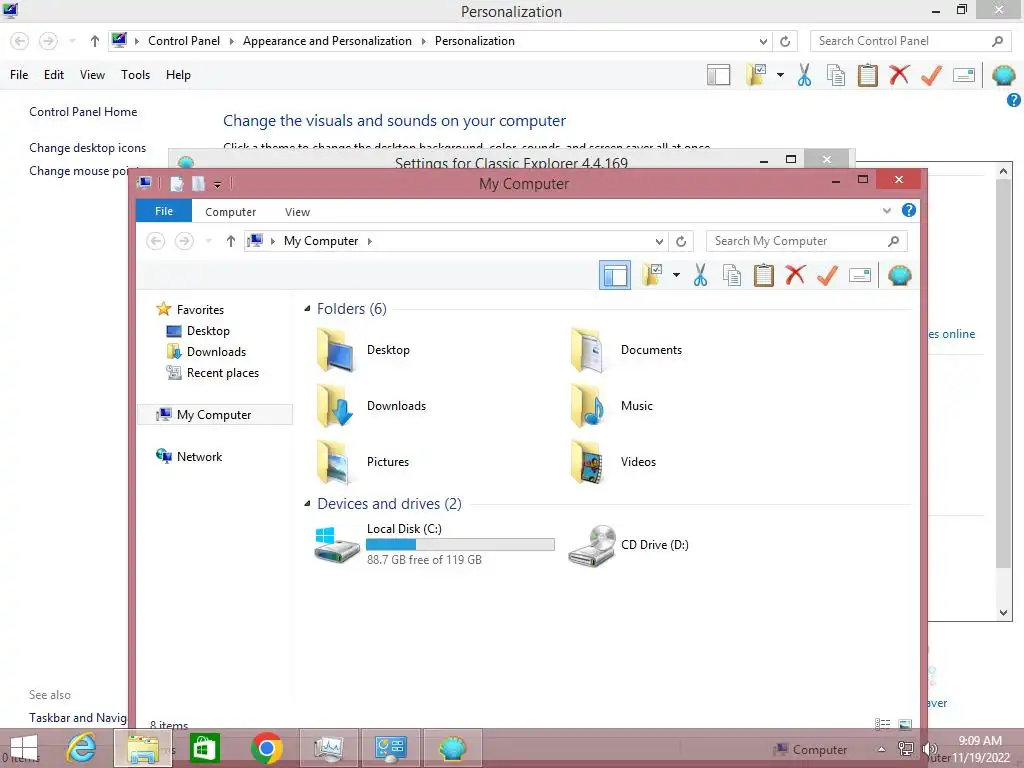Select Desktop under Favorites
Screen dimensions: 1024x768
208,330
